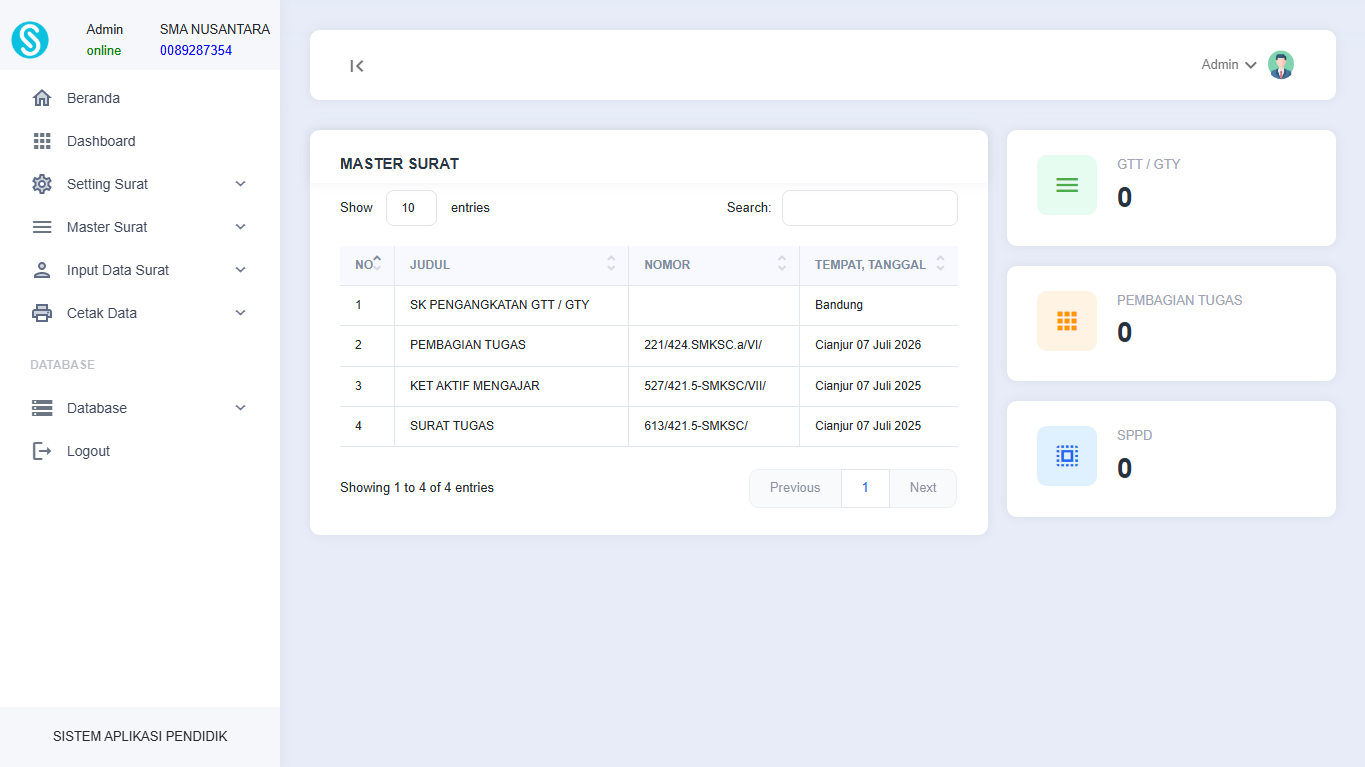Open the Database sidebar menu
Image resolution: width=1365 pixels, height=767 pixels.
[x=140, y=408]
